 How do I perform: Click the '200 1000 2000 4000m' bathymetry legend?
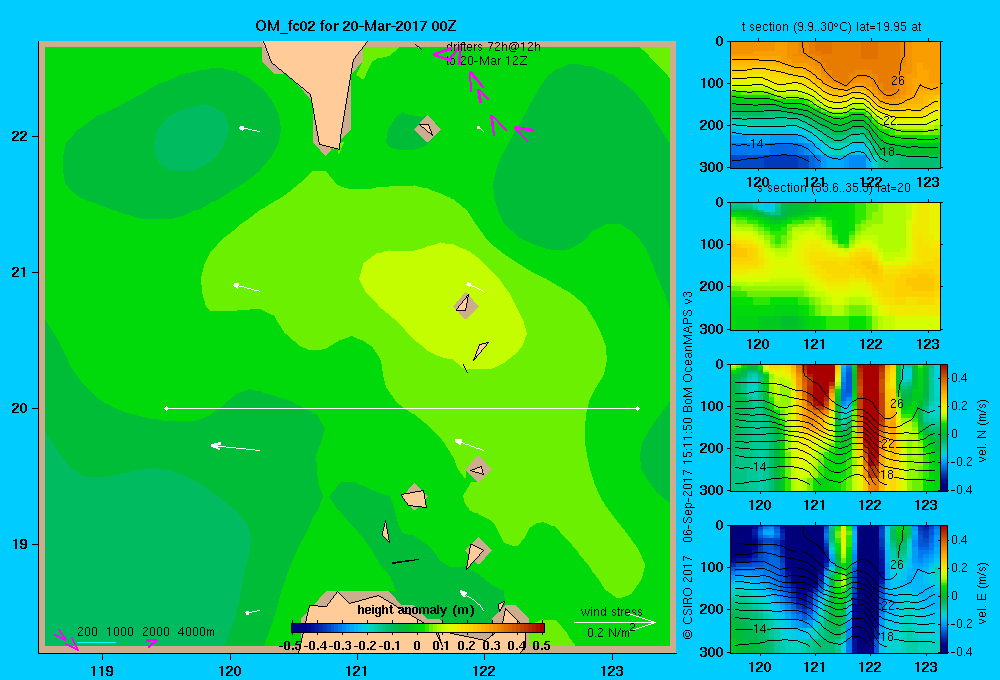tap(145, 632)
